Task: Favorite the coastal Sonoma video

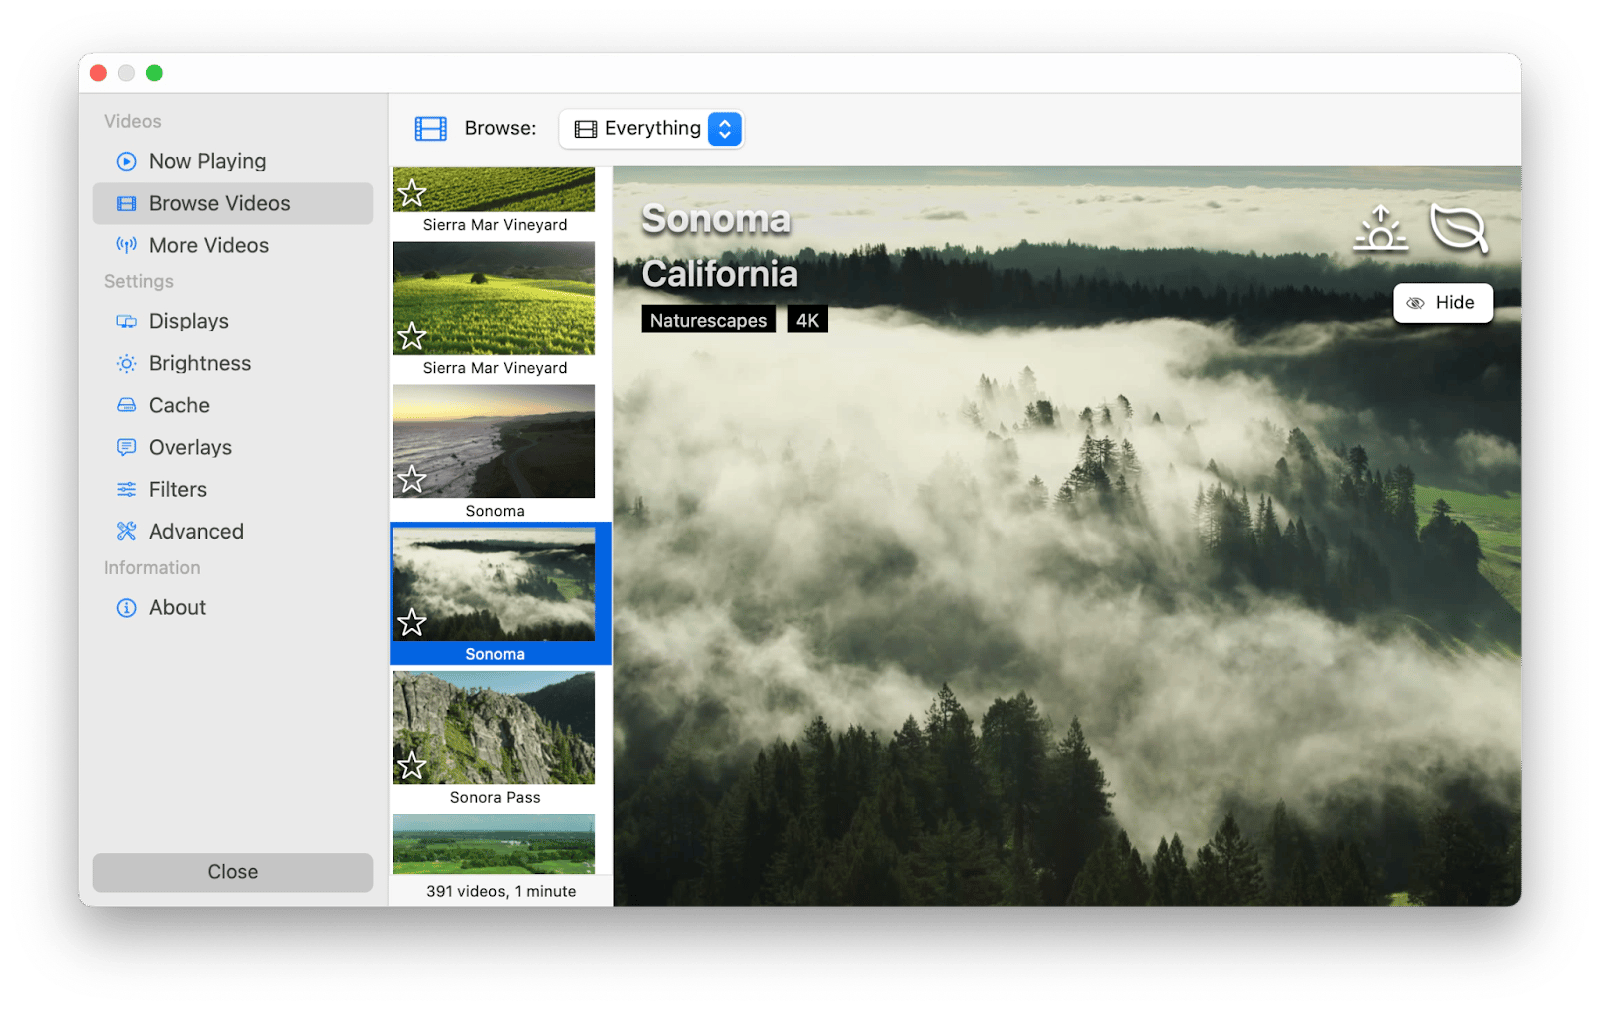Action: point(411,479)
